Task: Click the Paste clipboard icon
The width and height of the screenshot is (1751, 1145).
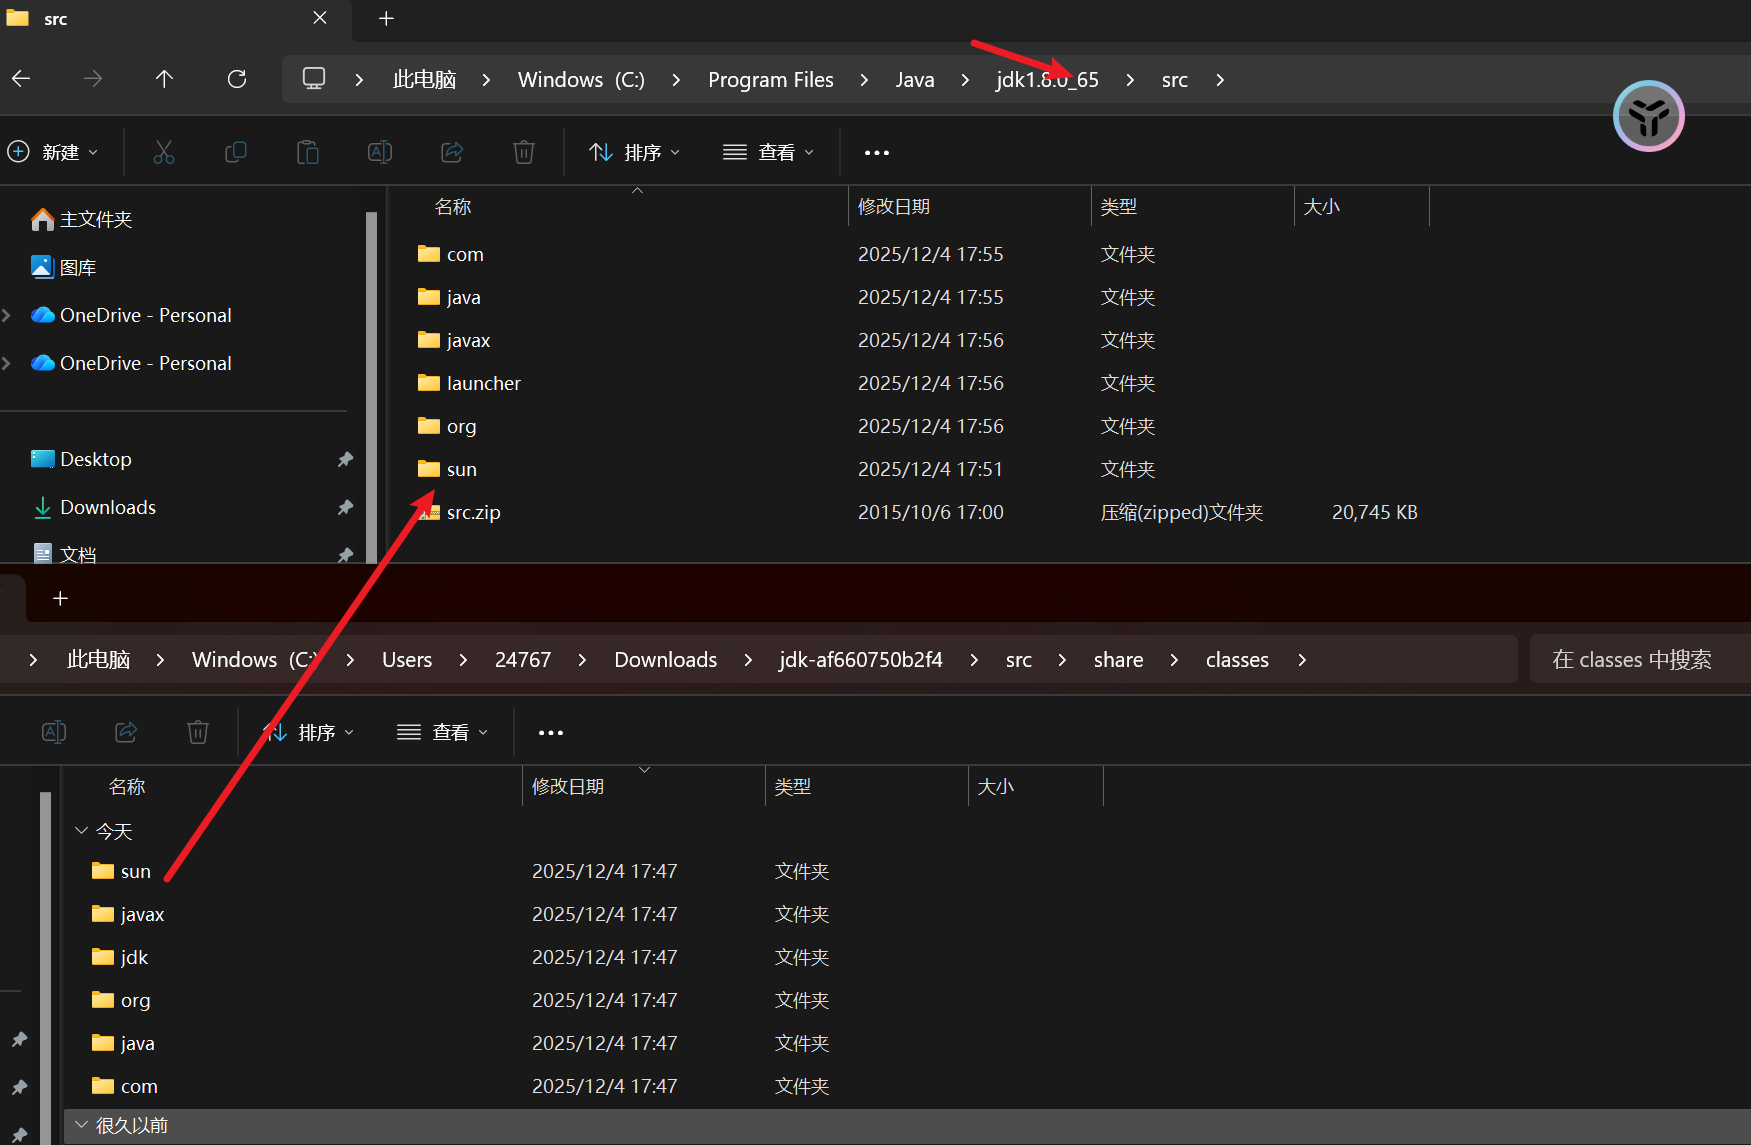Action: tap(308, 152)
